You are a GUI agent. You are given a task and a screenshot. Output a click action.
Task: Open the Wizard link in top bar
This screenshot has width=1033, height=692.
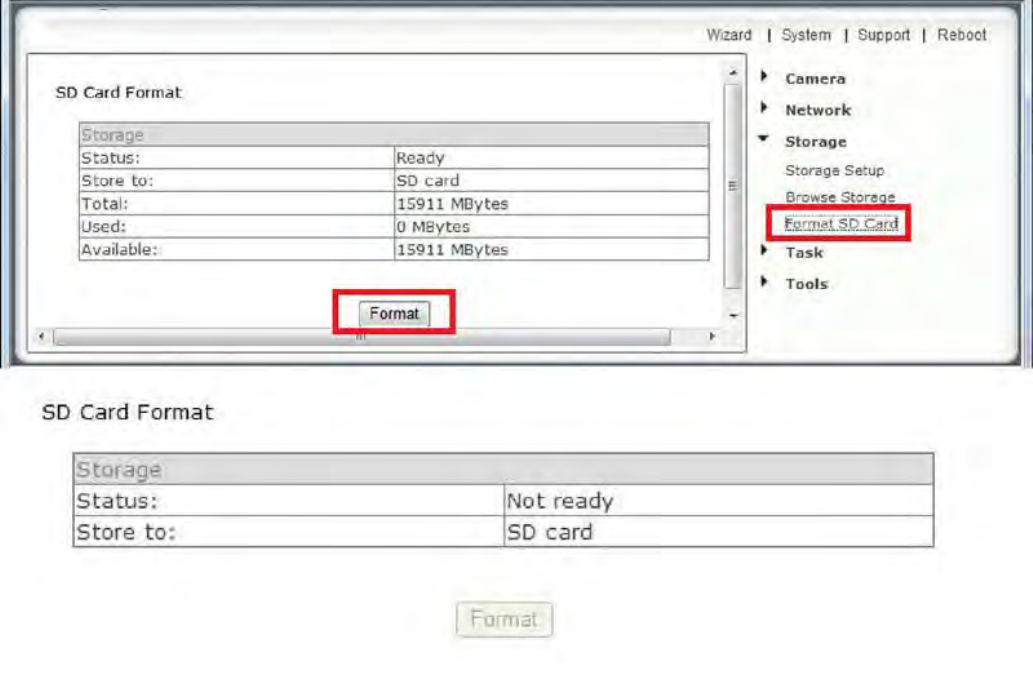[x=729, y=35]
